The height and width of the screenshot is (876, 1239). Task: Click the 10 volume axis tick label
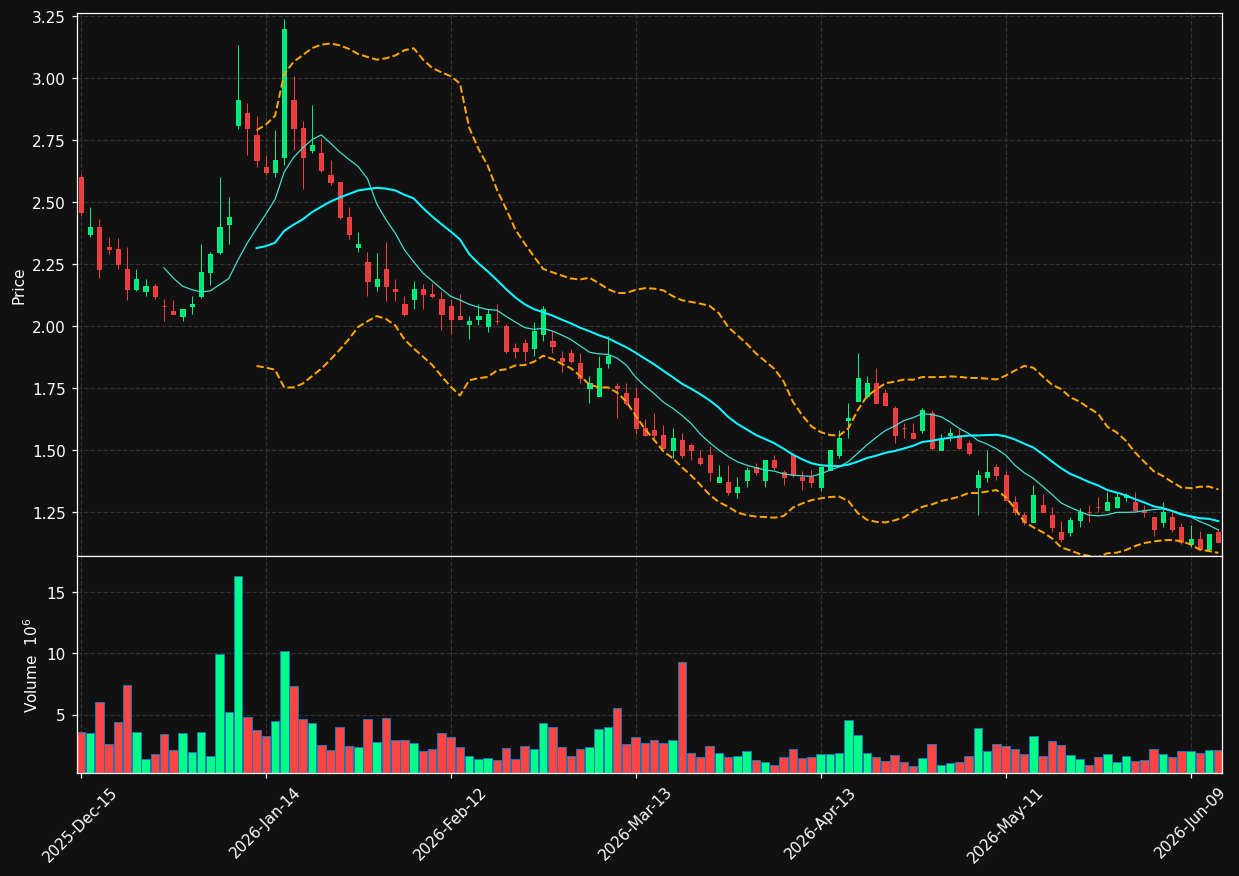point(57,654)
